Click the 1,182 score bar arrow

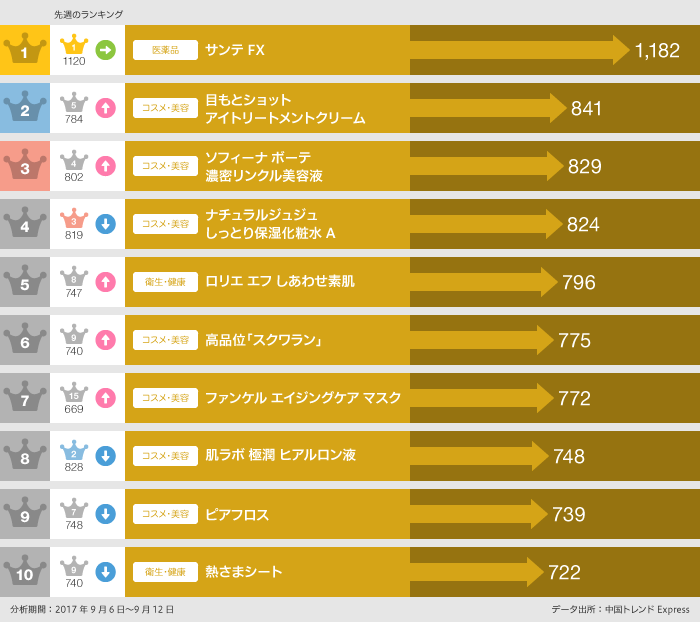(520, 50)
